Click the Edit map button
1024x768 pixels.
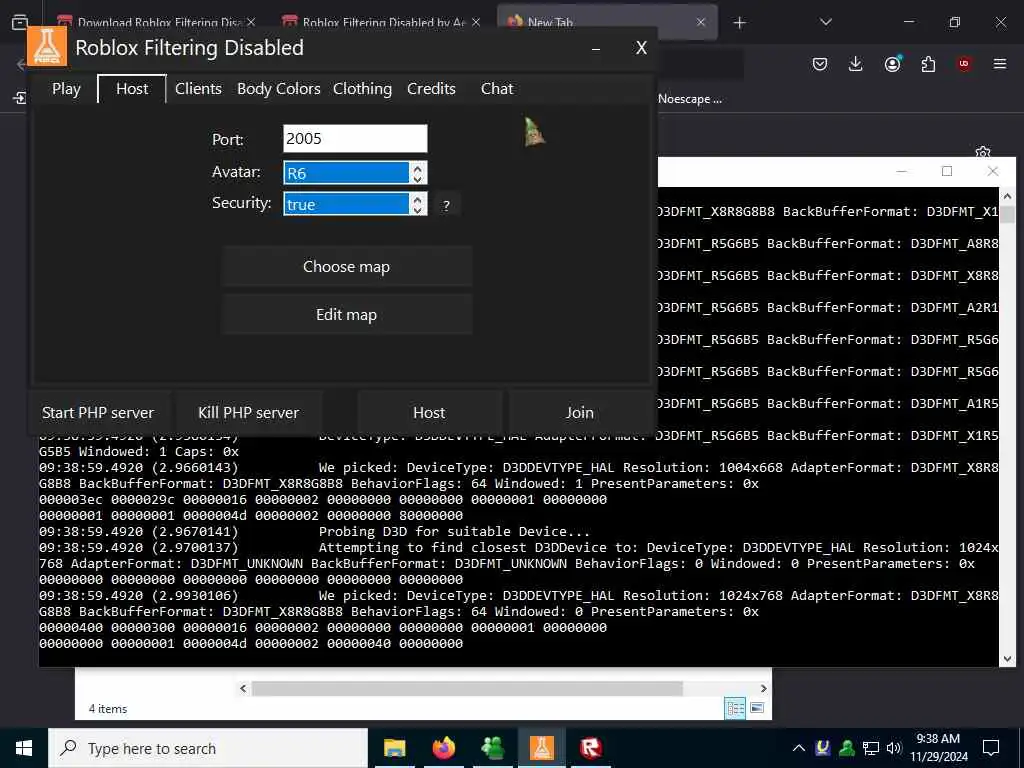click(x=346, y=315)
